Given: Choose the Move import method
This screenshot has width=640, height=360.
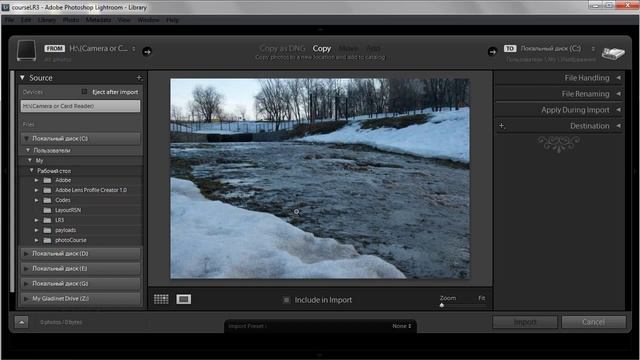Looking at the screenshot, I should coord(349,48).
